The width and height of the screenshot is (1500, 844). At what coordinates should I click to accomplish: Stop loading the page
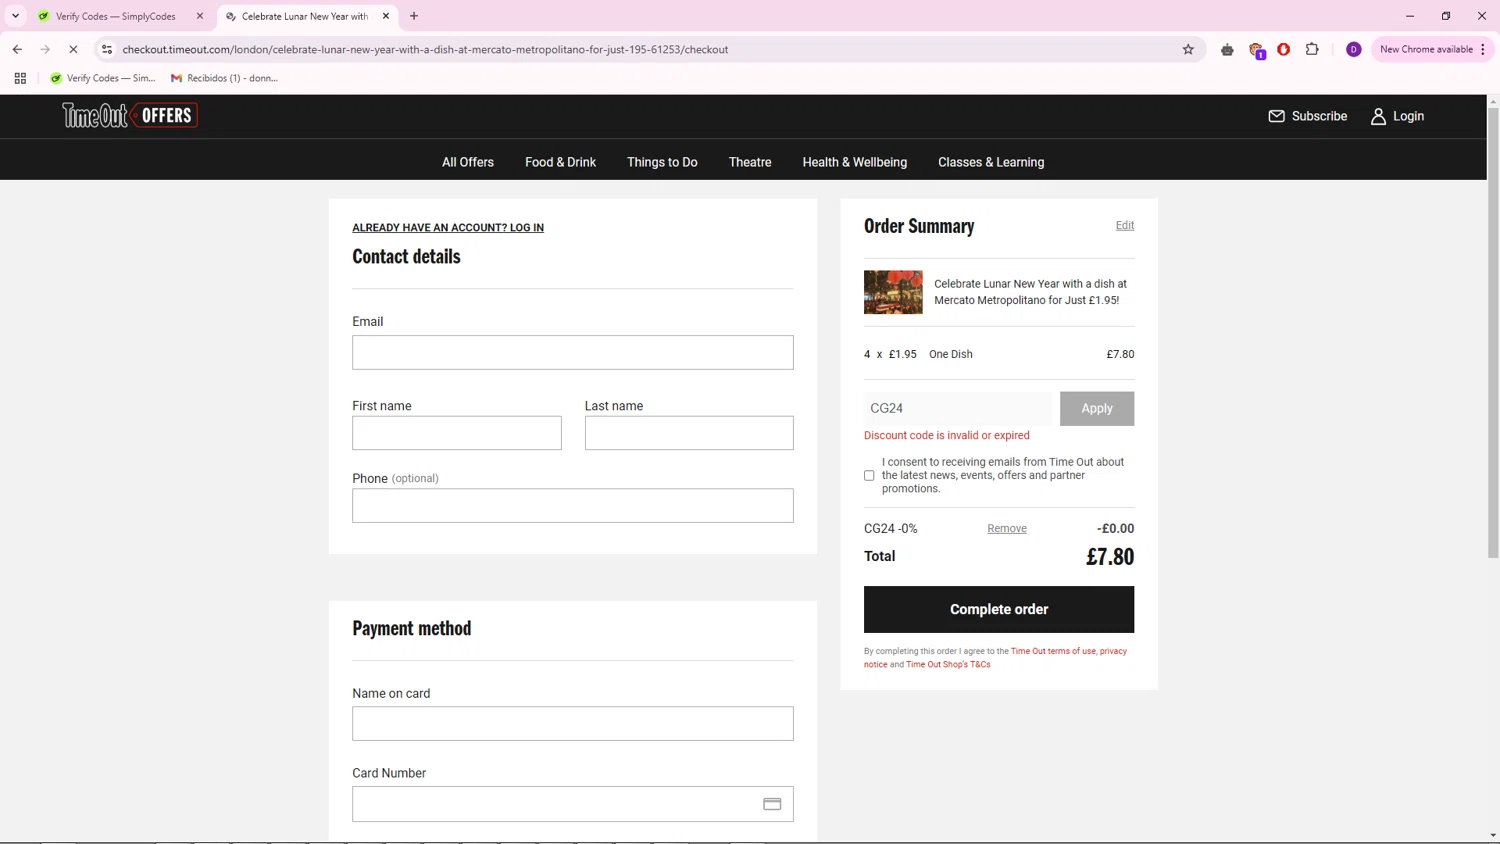coord(73,49)
